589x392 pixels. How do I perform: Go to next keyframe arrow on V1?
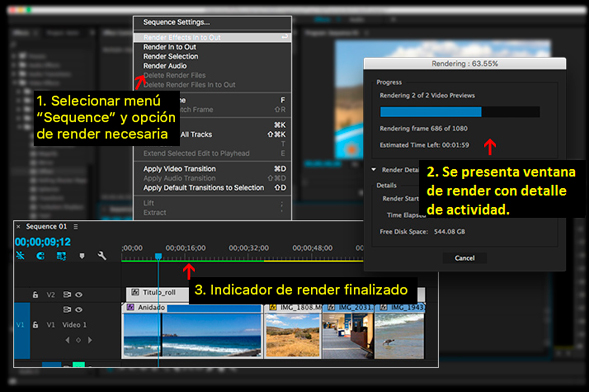90,340
